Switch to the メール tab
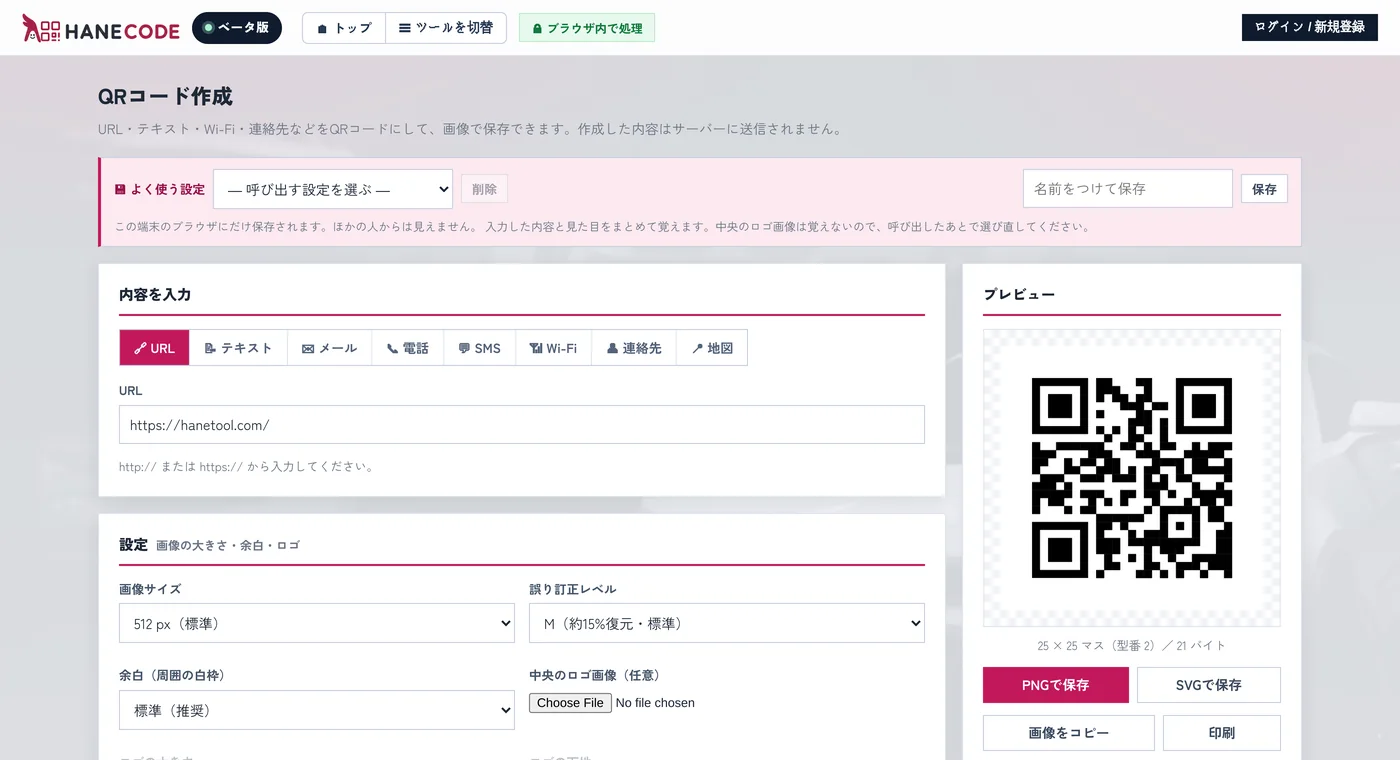 (x=329, y=348)
